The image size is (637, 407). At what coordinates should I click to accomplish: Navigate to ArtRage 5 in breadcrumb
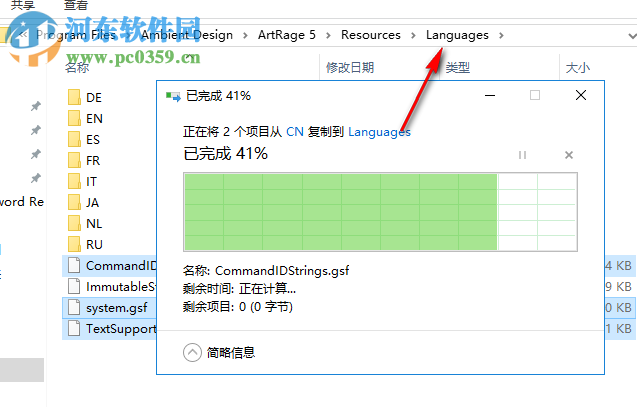[x=287, y=35]
